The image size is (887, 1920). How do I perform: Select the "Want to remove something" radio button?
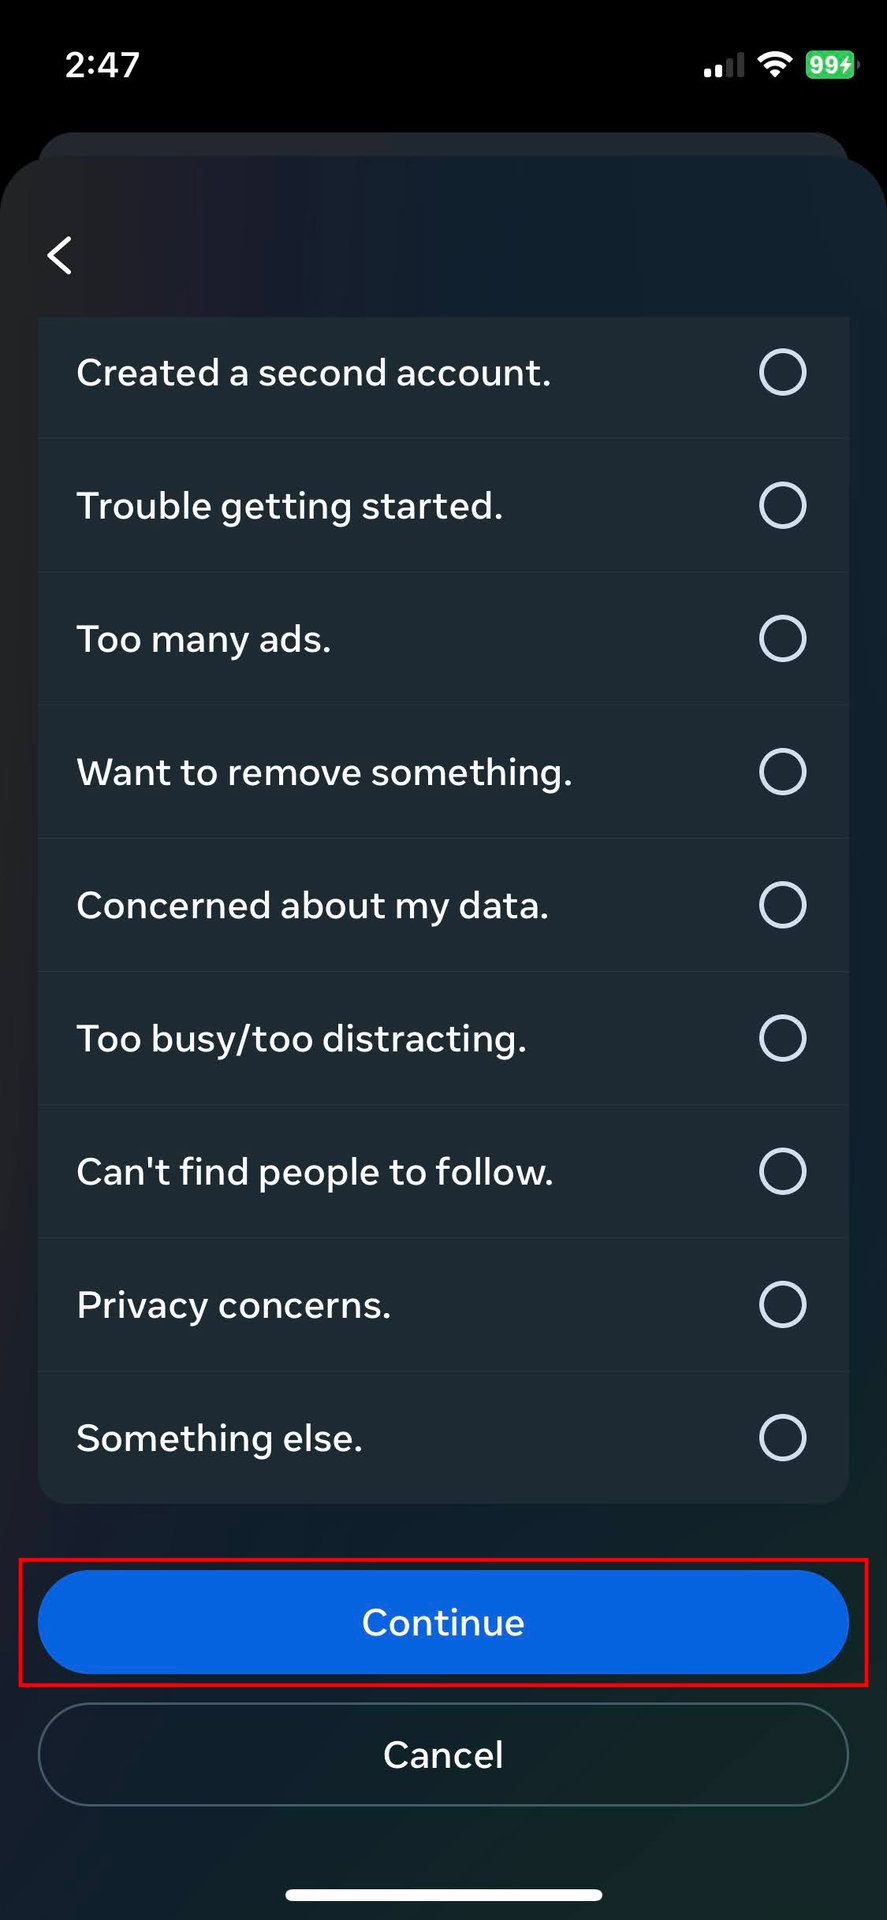coord(782,772)
